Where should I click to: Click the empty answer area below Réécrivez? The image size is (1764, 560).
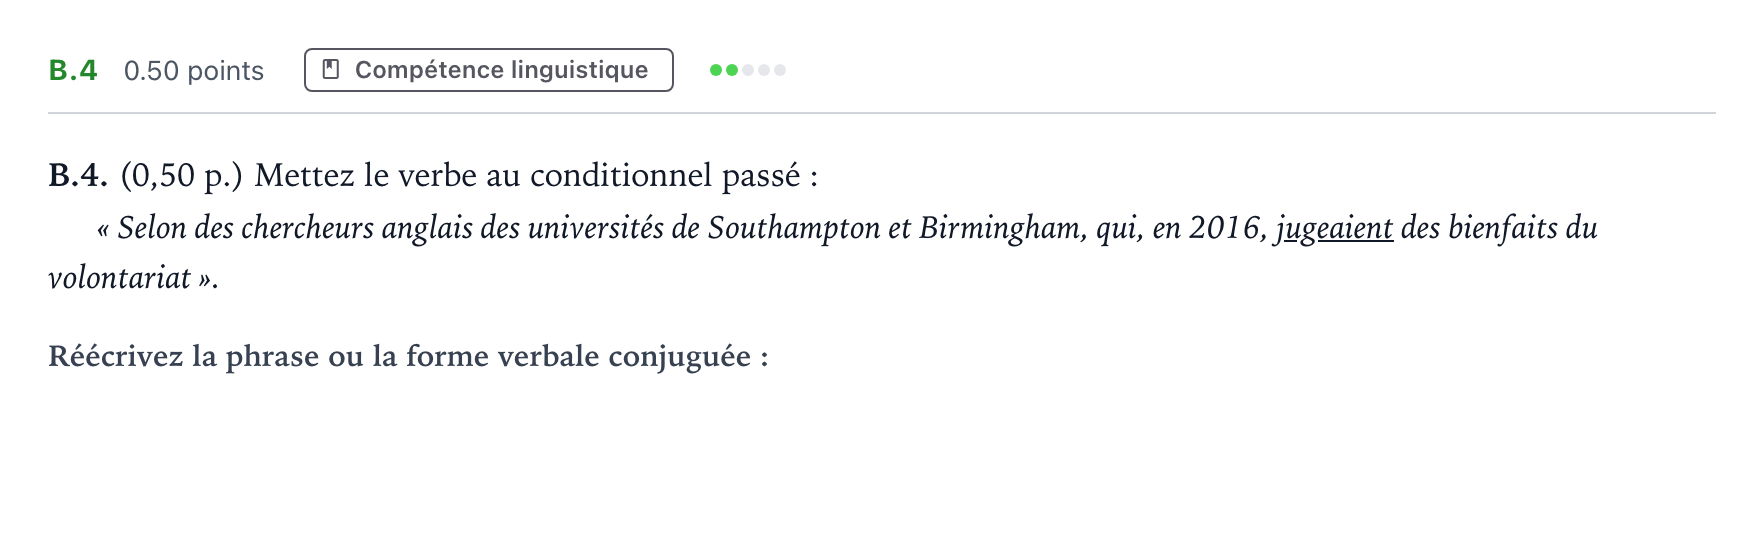(x=882, y=460)
